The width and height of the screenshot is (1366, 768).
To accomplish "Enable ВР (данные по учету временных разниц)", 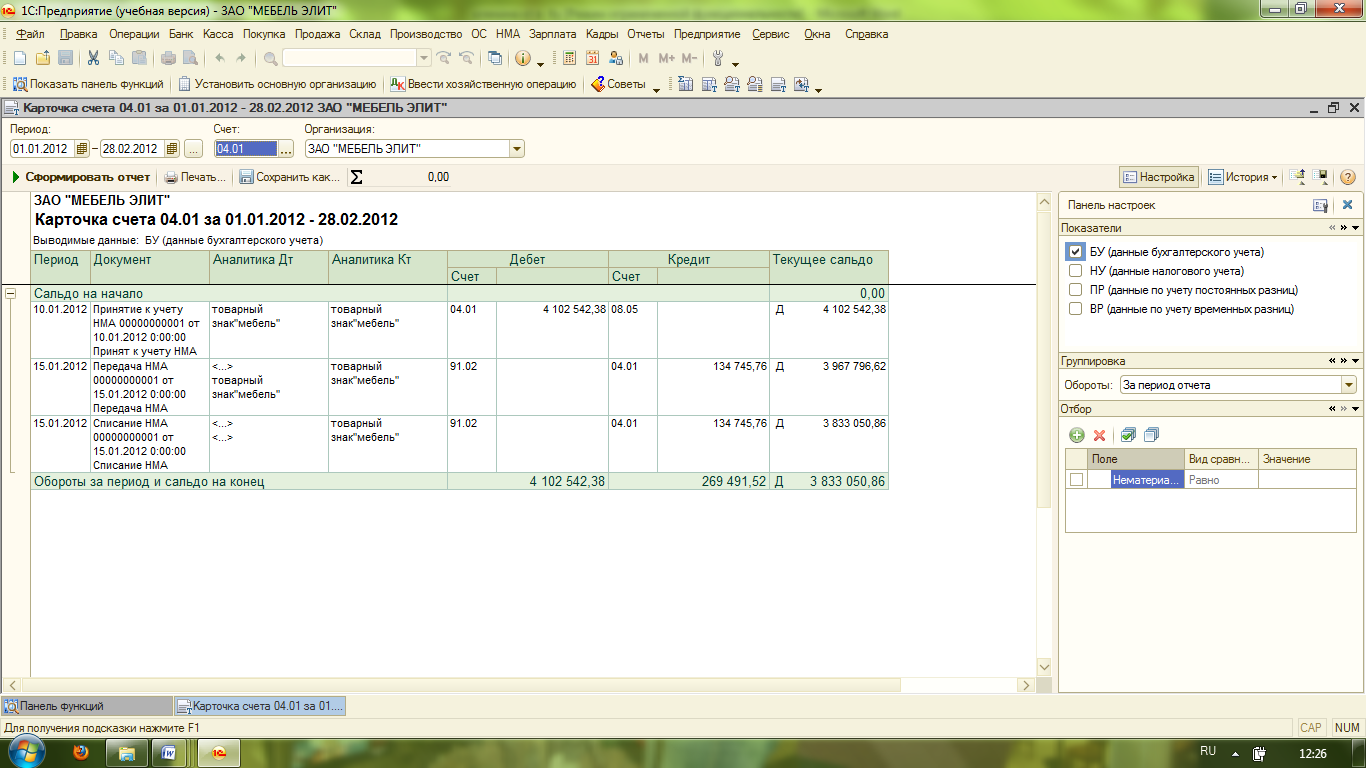I will 1075,309.
